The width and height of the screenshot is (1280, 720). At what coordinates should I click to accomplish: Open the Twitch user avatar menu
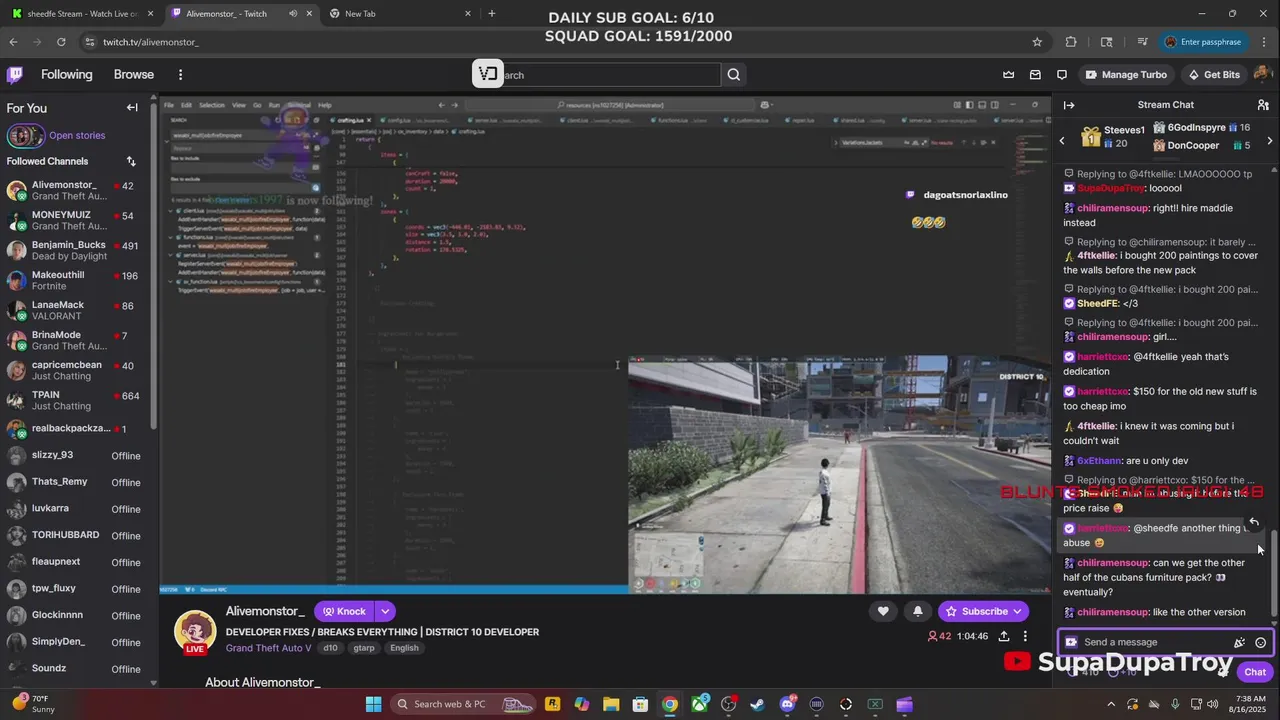(1262, 75)
